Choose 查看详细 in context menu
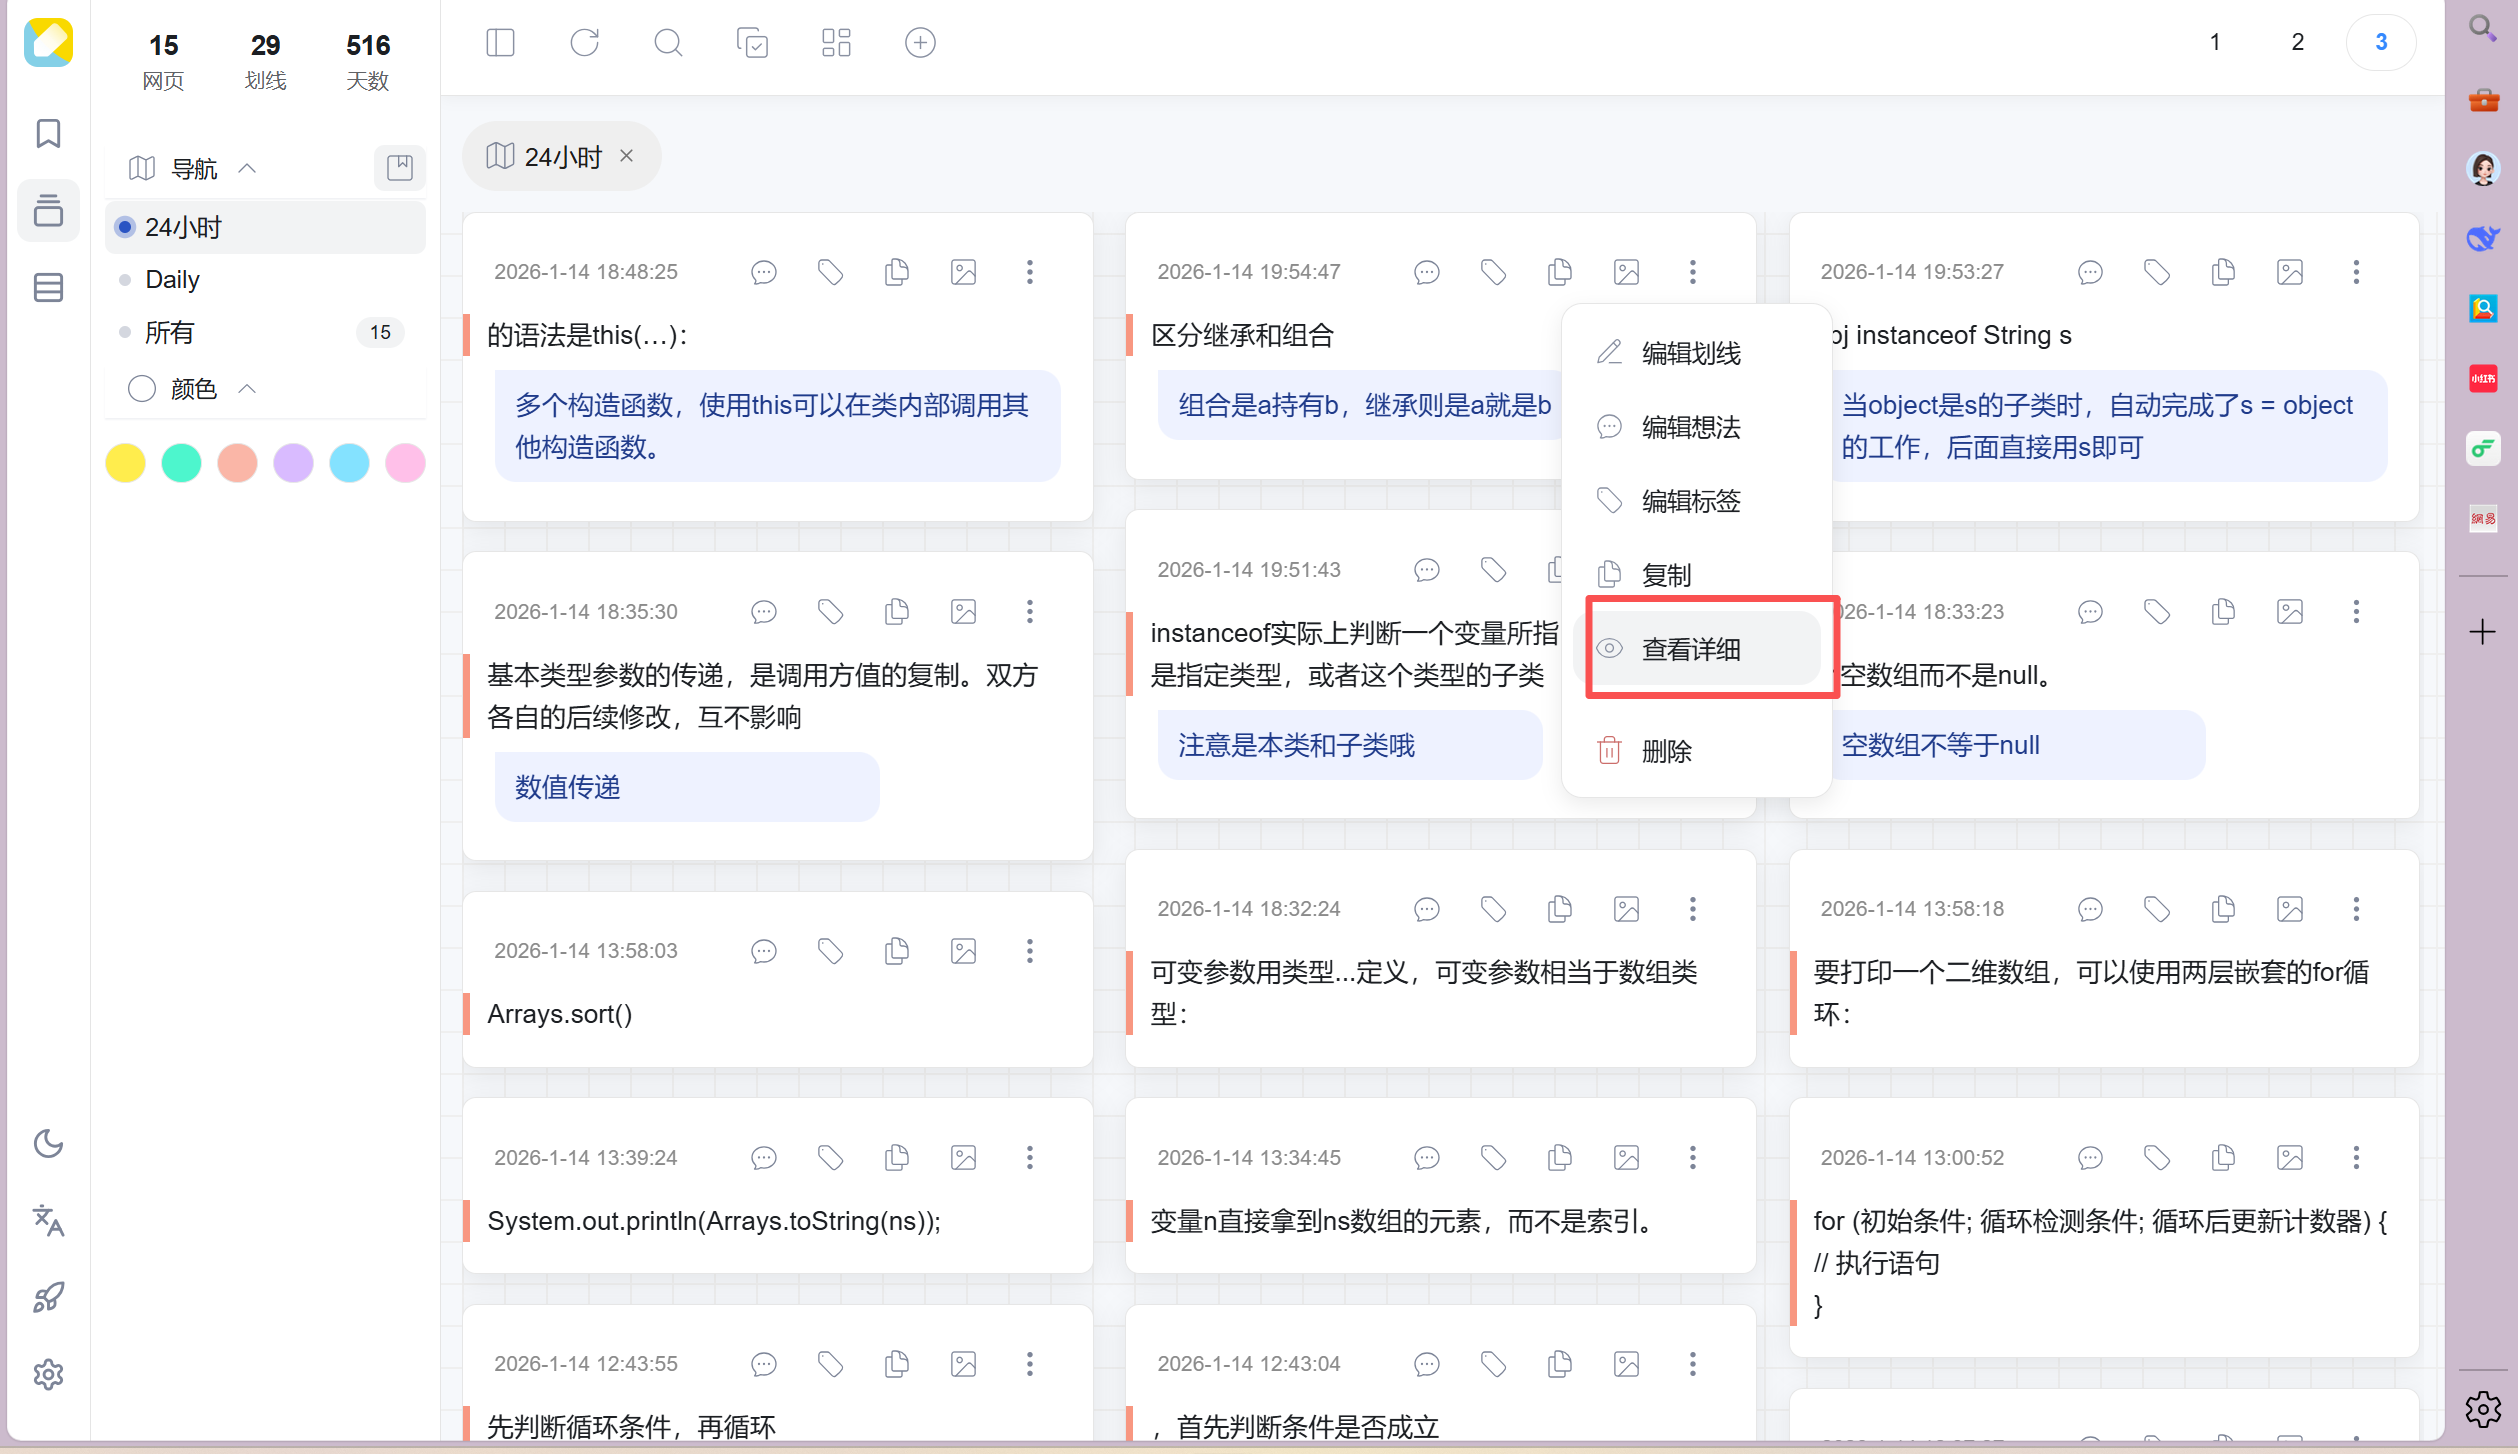This screenshot has width=2518, height=1454. [1690, 649]
